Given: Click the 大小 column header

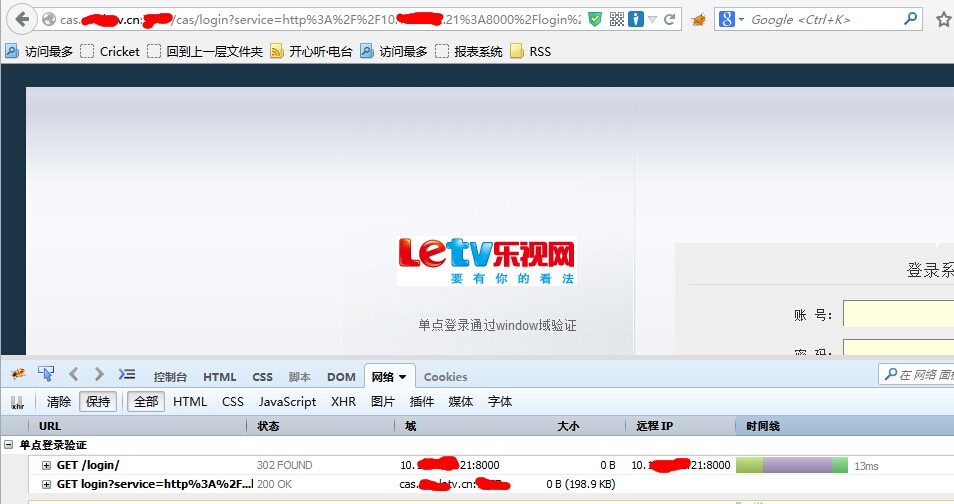Looking at the screenshot, I should point(585,426).
